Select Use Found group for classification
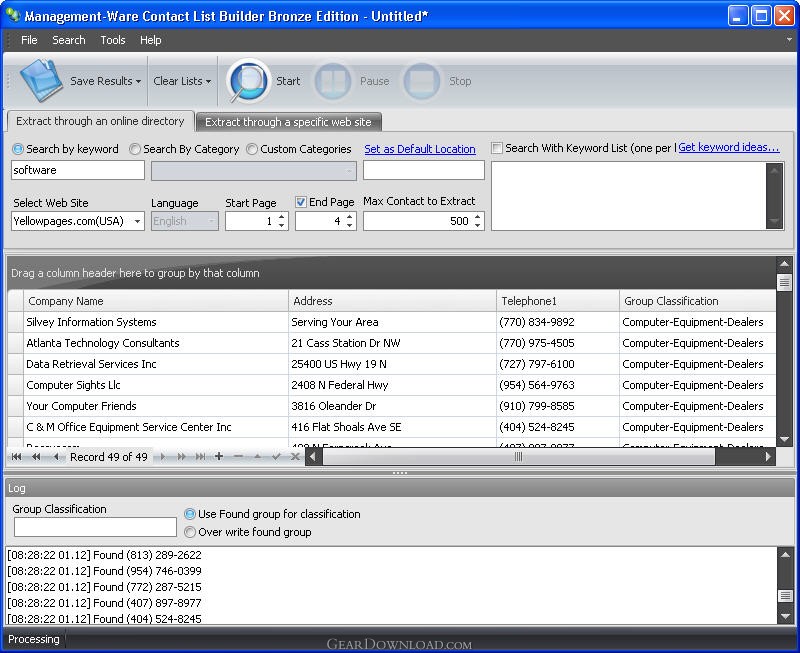The image size is (800, 653). click(190, 514)
